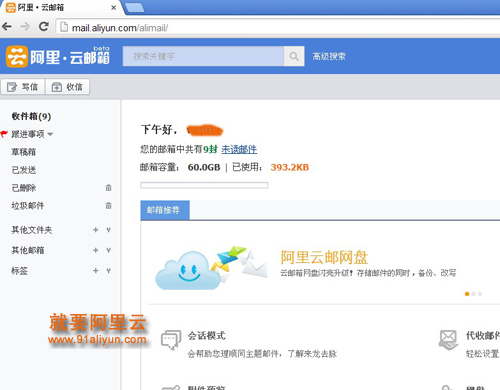Close the 阿里·云邮箱 browser tab
500x390 pixels.
[x=113, y=7]
